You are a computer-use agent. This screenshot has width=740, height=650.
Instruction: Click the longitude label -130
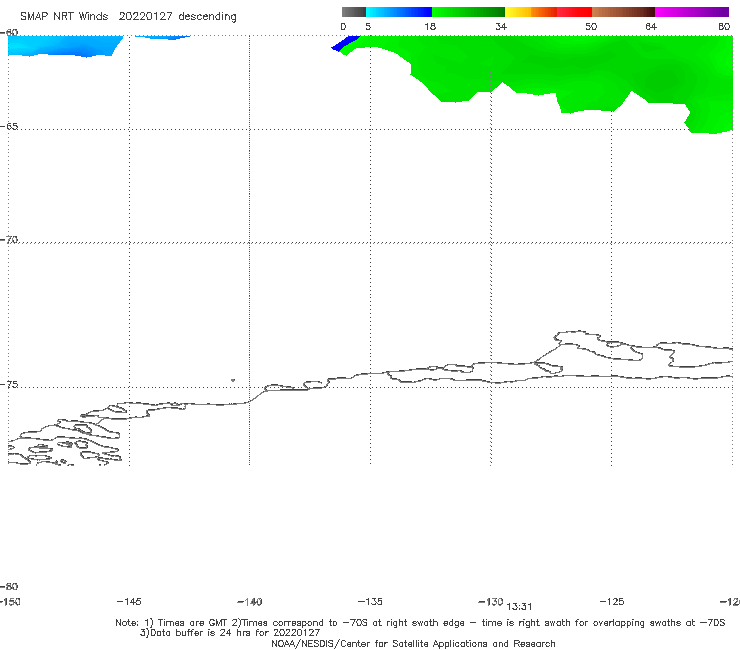(x=491, y=602)
